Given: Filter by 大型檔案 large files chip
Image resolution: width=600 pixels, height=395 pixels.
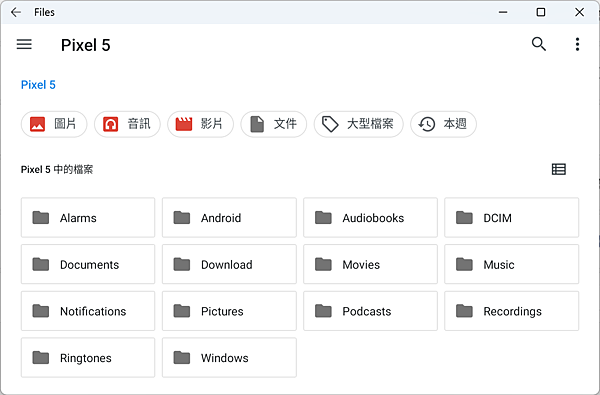Looking at the screenshot, I should 359,124.
